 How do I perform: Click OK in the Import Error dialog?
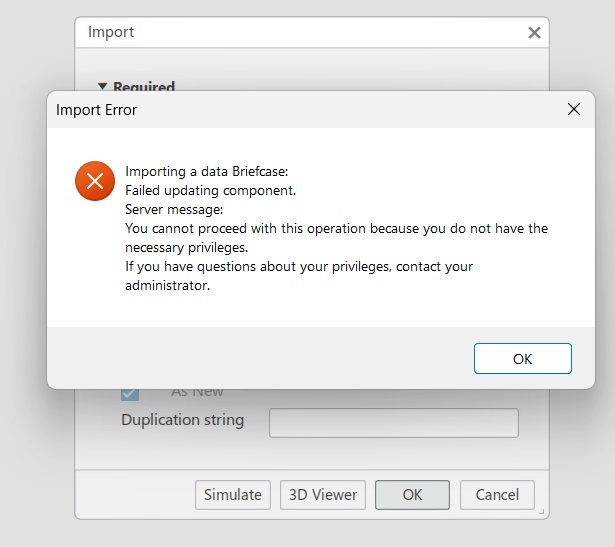click(x=522, y=359)
